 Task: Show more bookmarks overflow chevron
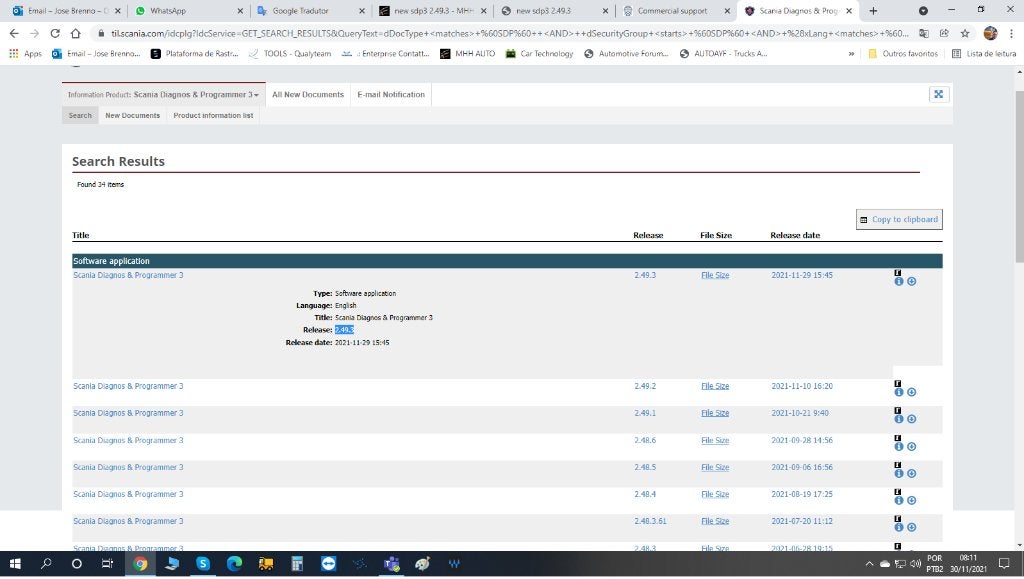851,54
